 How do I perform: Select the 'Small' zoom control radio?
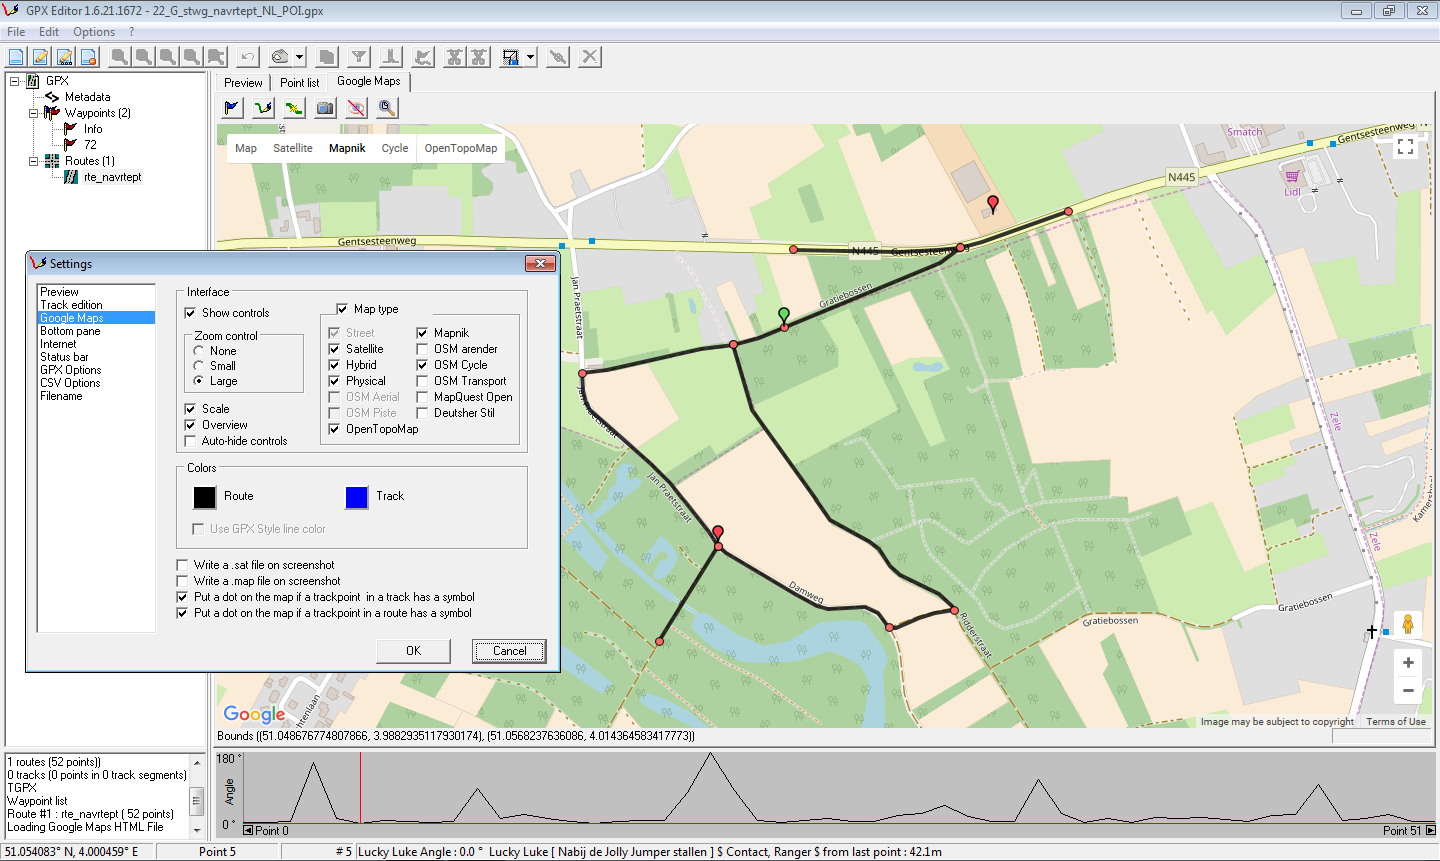click(x=199, y=366)
